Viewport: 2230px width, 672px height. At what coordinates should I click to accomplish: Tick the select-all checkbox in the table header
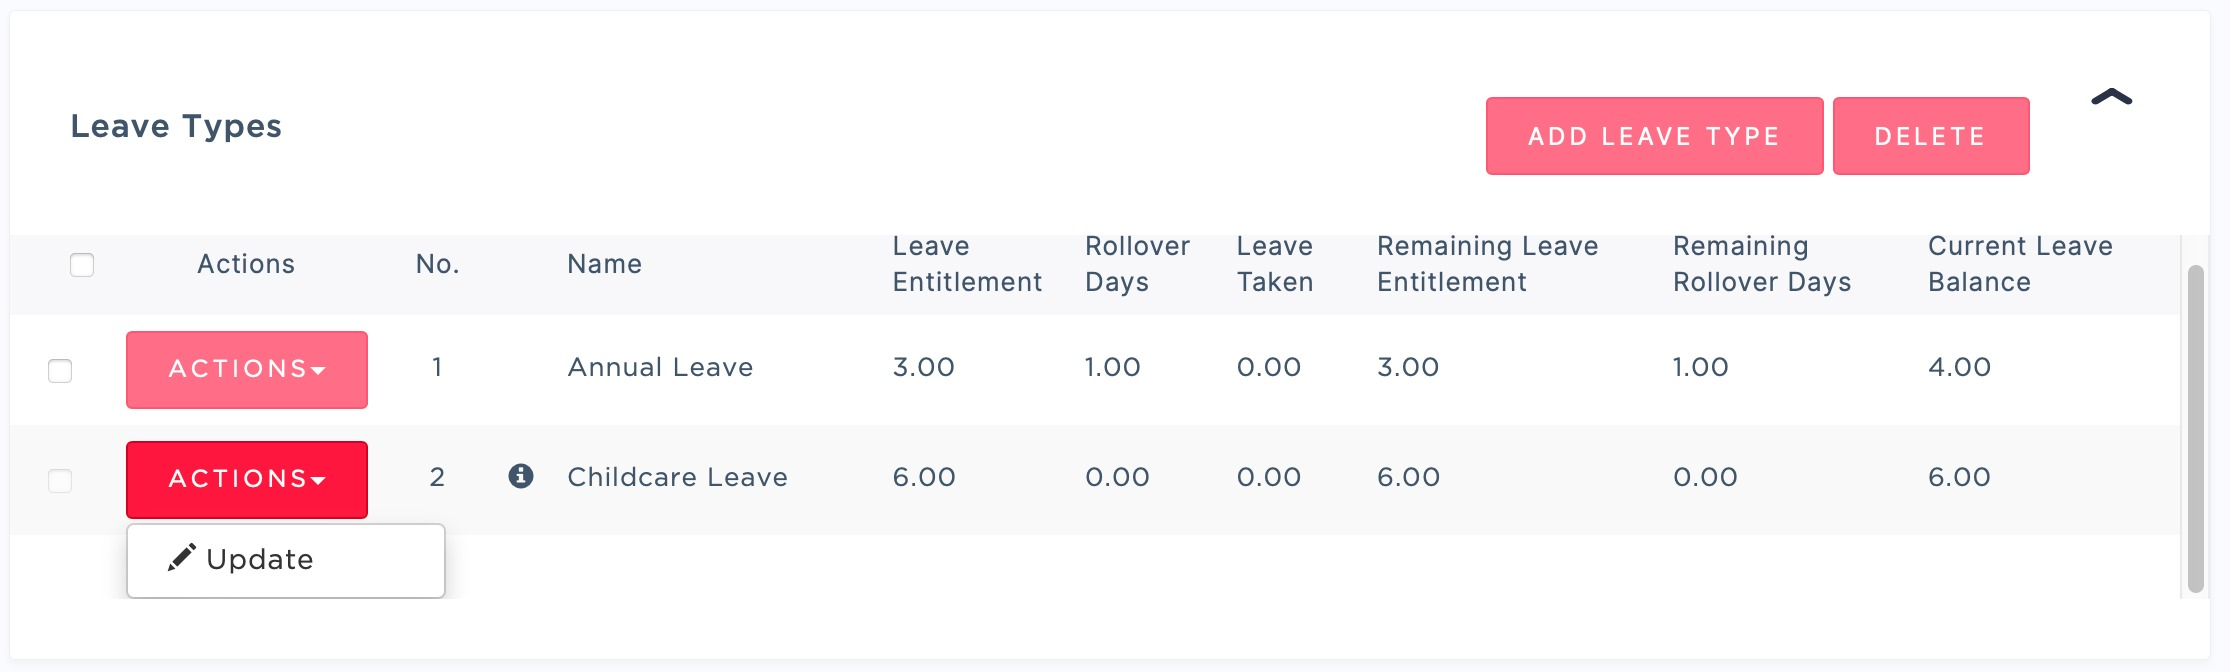click(82, 265)
